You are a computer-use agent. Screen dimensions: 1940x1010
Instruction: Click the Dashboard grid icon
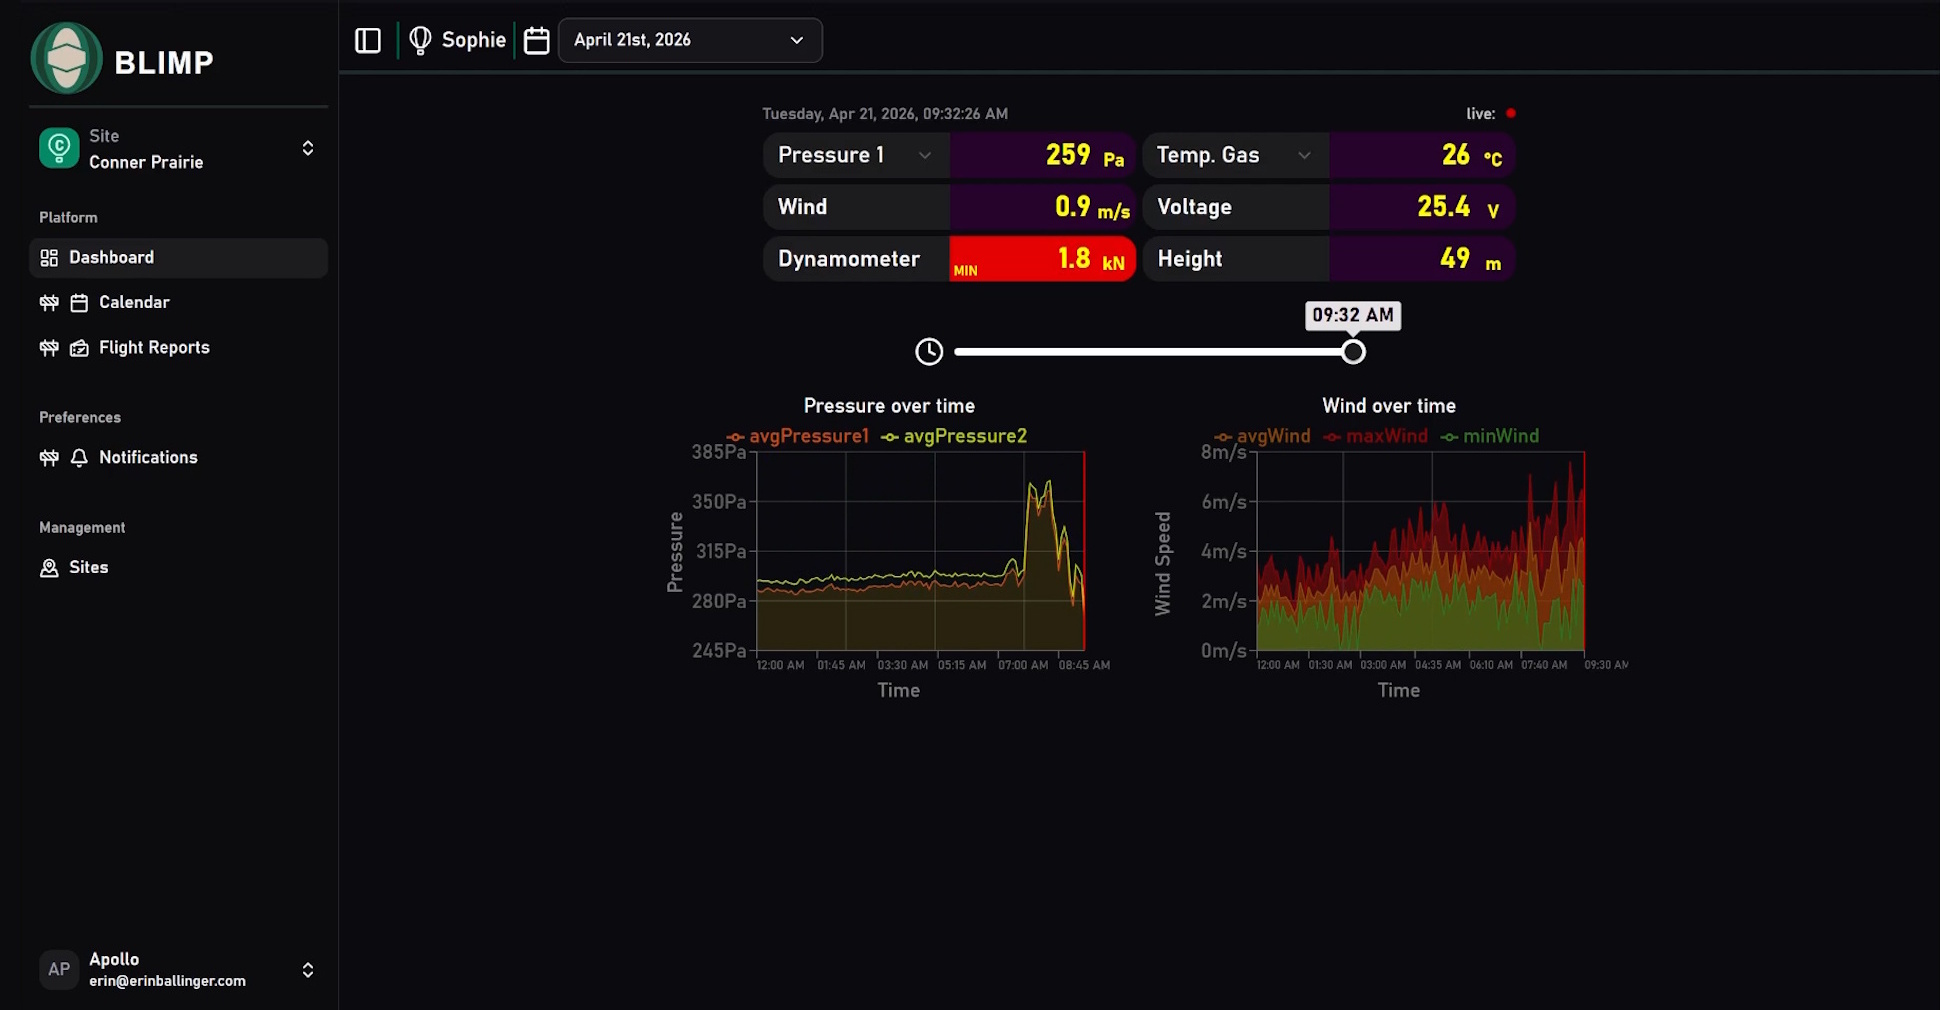pyautogui.click(x=49, y=258)
